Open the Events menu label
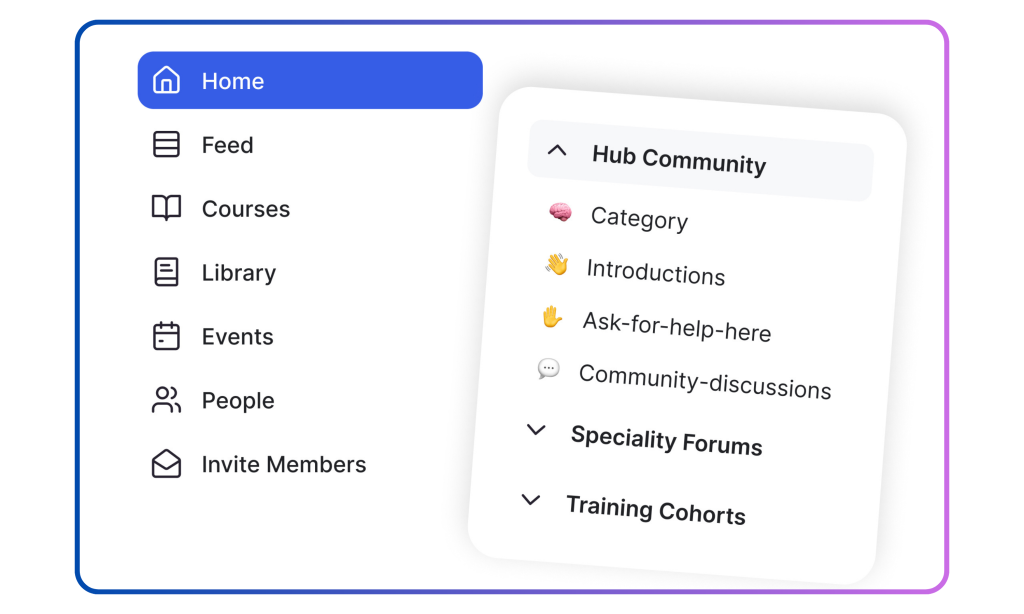Screen dimensions: 1024x614 (x=237, y=336)
